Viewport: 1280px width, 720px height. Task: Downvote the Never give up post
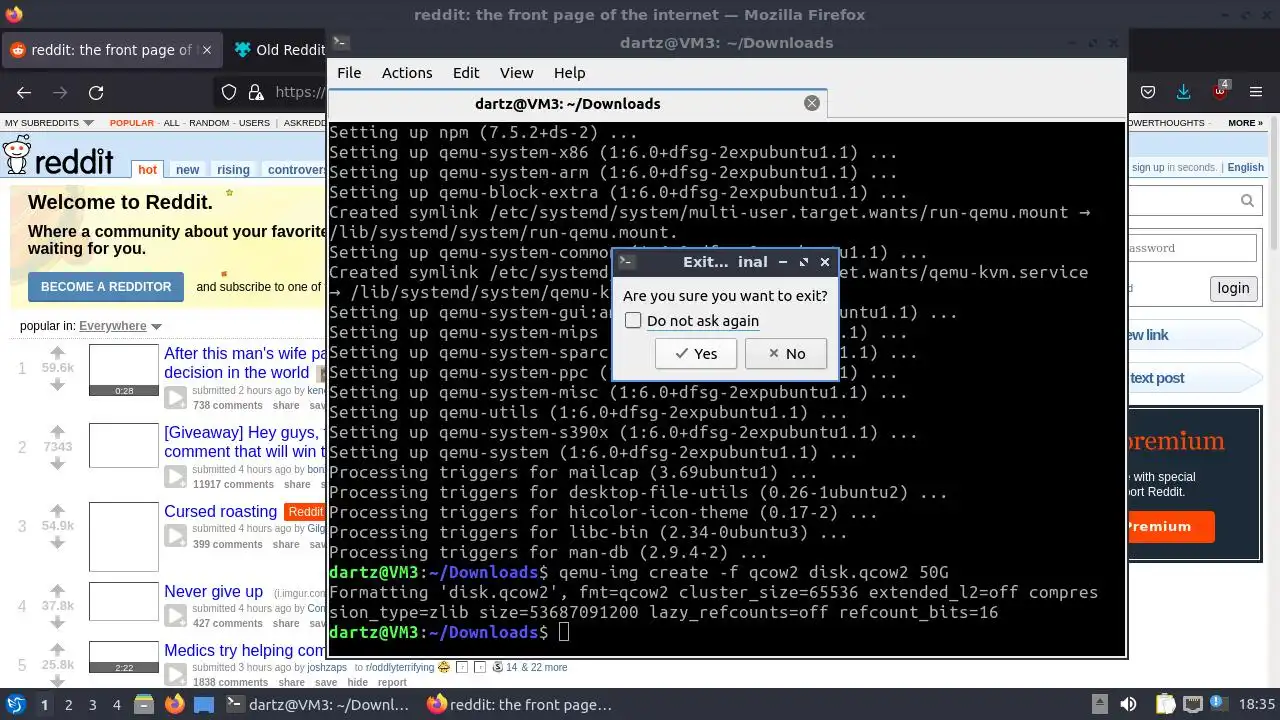57,622
